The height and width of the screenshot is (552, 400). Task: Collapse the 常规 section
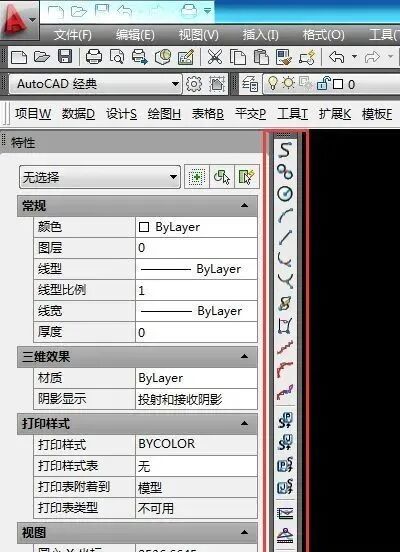[244, 206]
